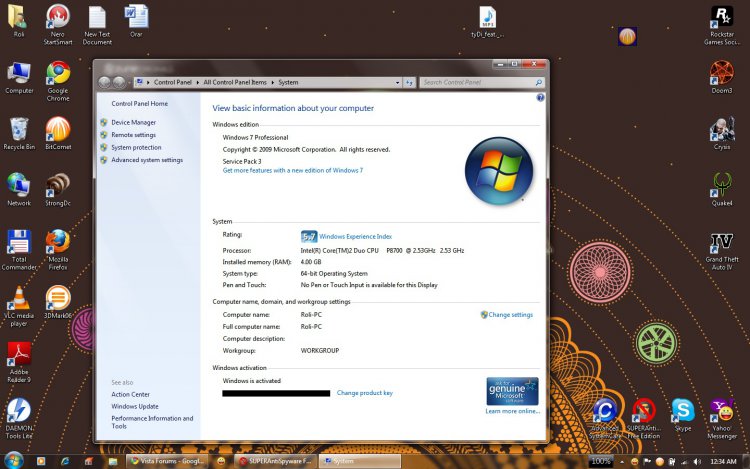Switch to SUPERAntiSpyware taskbar button
The height and width of the screenshot is (469, 750).
(x=276, y=461)
